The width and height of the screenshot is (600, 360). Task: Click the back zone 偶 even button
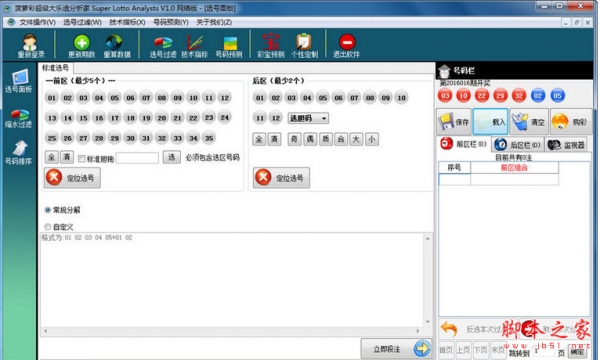(x=310, y=139)
